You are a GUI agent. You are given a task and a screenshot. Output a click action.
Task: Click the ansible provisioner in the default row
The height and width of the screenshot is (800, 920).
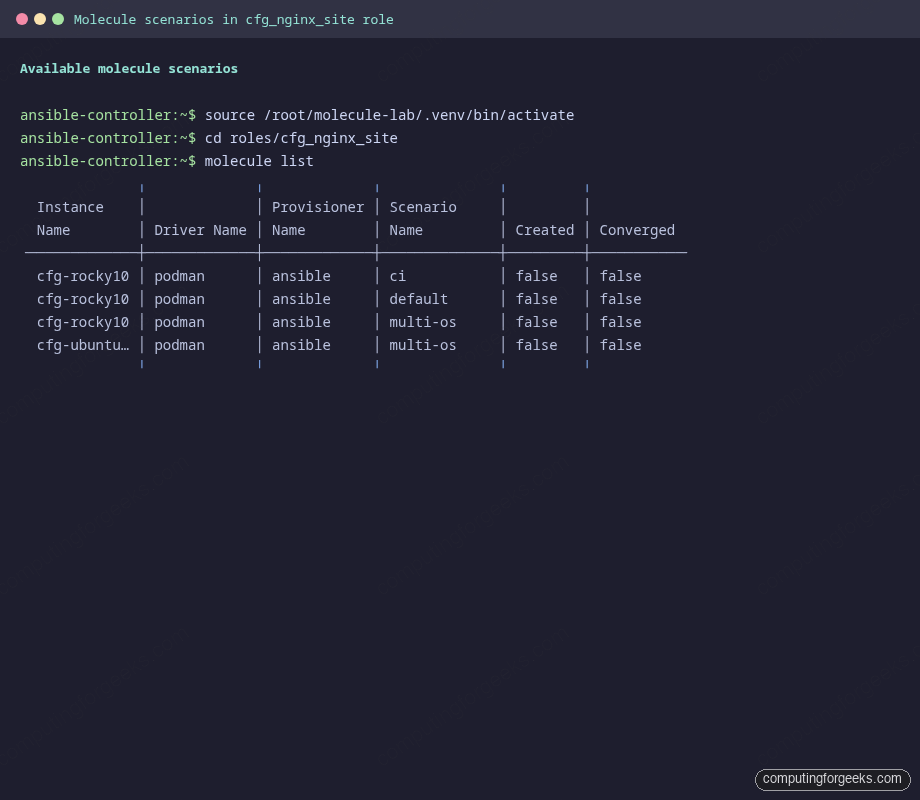pos(301,298)
